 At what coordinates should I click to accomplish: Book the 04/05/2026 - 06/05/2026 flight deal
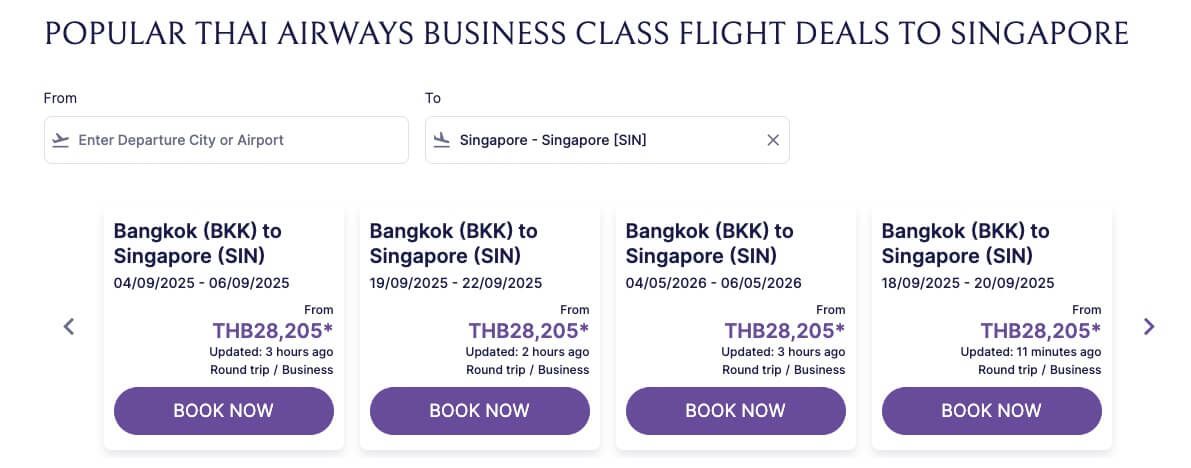(735, 411)
